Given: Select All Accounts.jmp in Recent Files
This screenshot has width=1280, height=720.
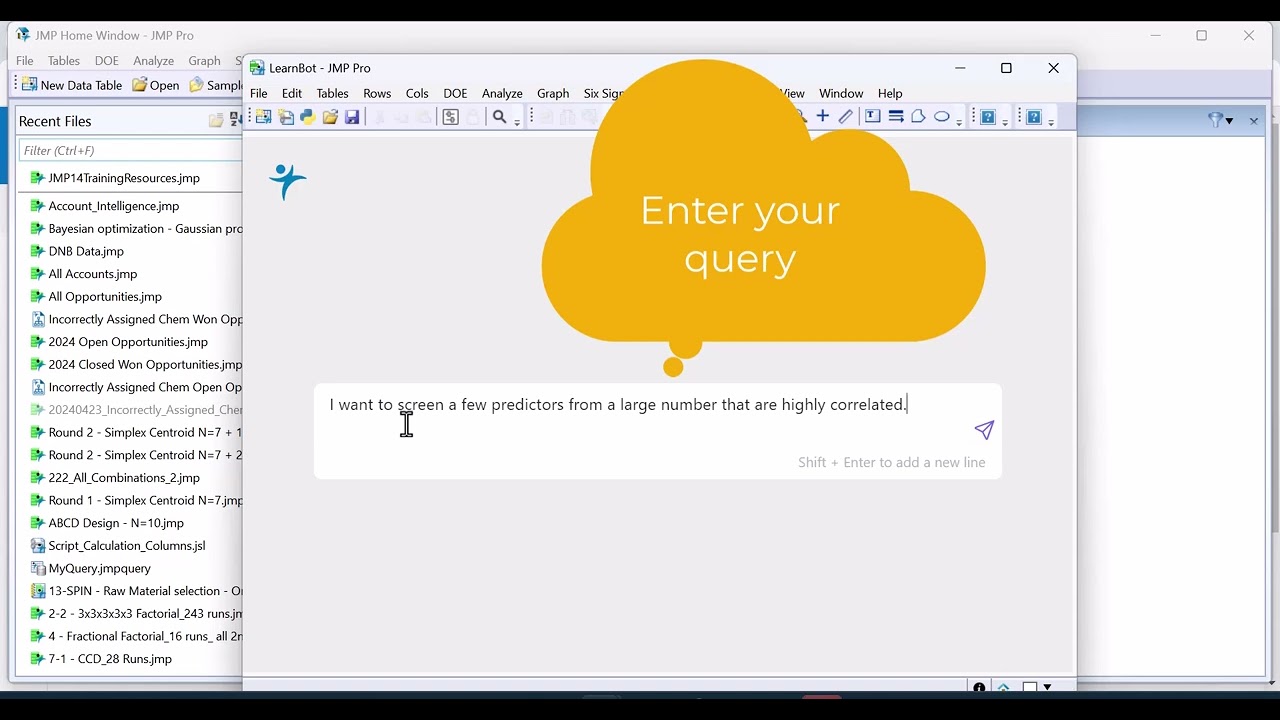Looking at the screenshot, I should (93, 274).
